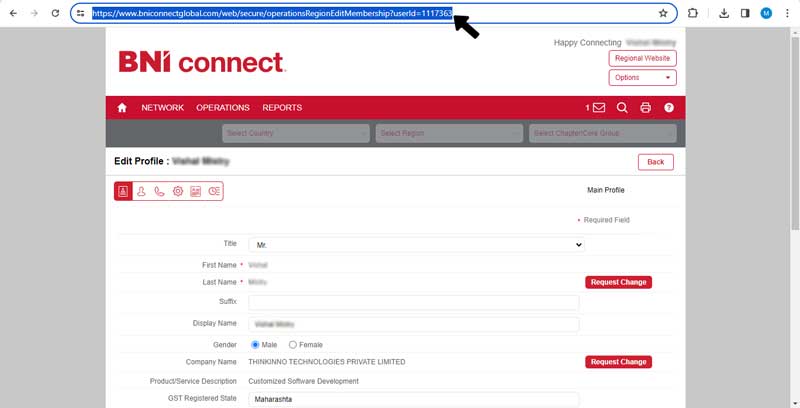Bookmark this page with star icon
This screenshot has height=408, width=800.
663,13
